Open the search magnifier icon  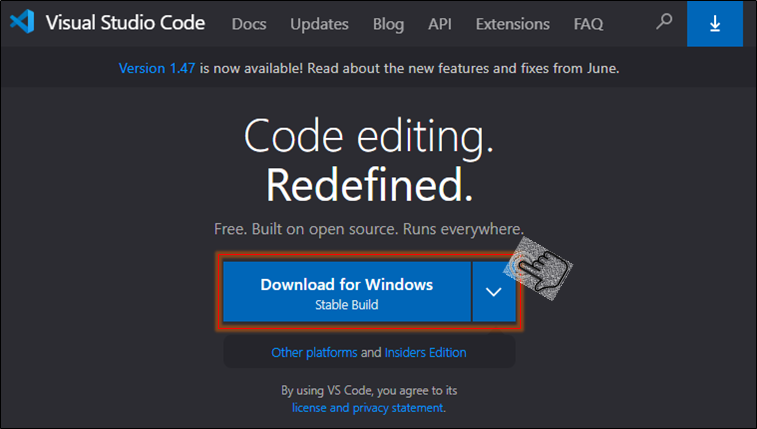pos(664,22)
